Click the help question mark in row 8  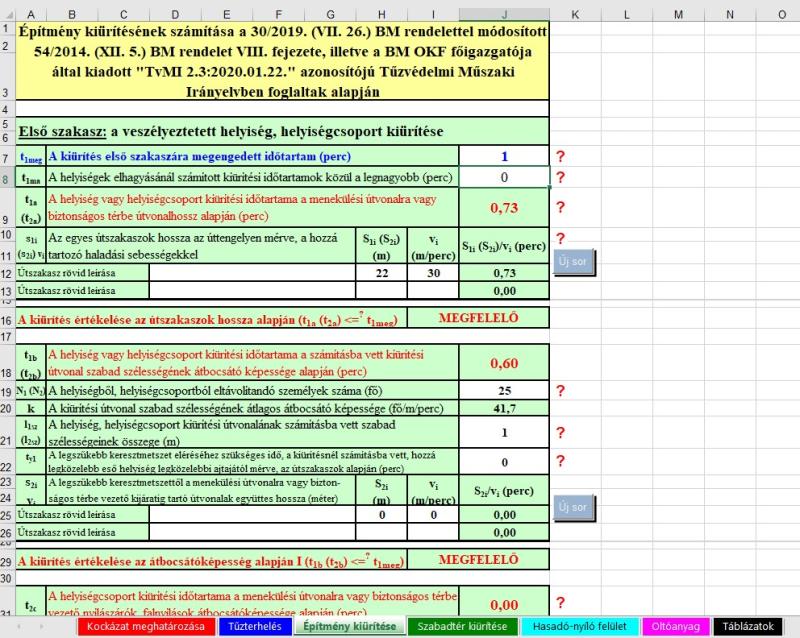pyautogui.click(x=561, y=177)
